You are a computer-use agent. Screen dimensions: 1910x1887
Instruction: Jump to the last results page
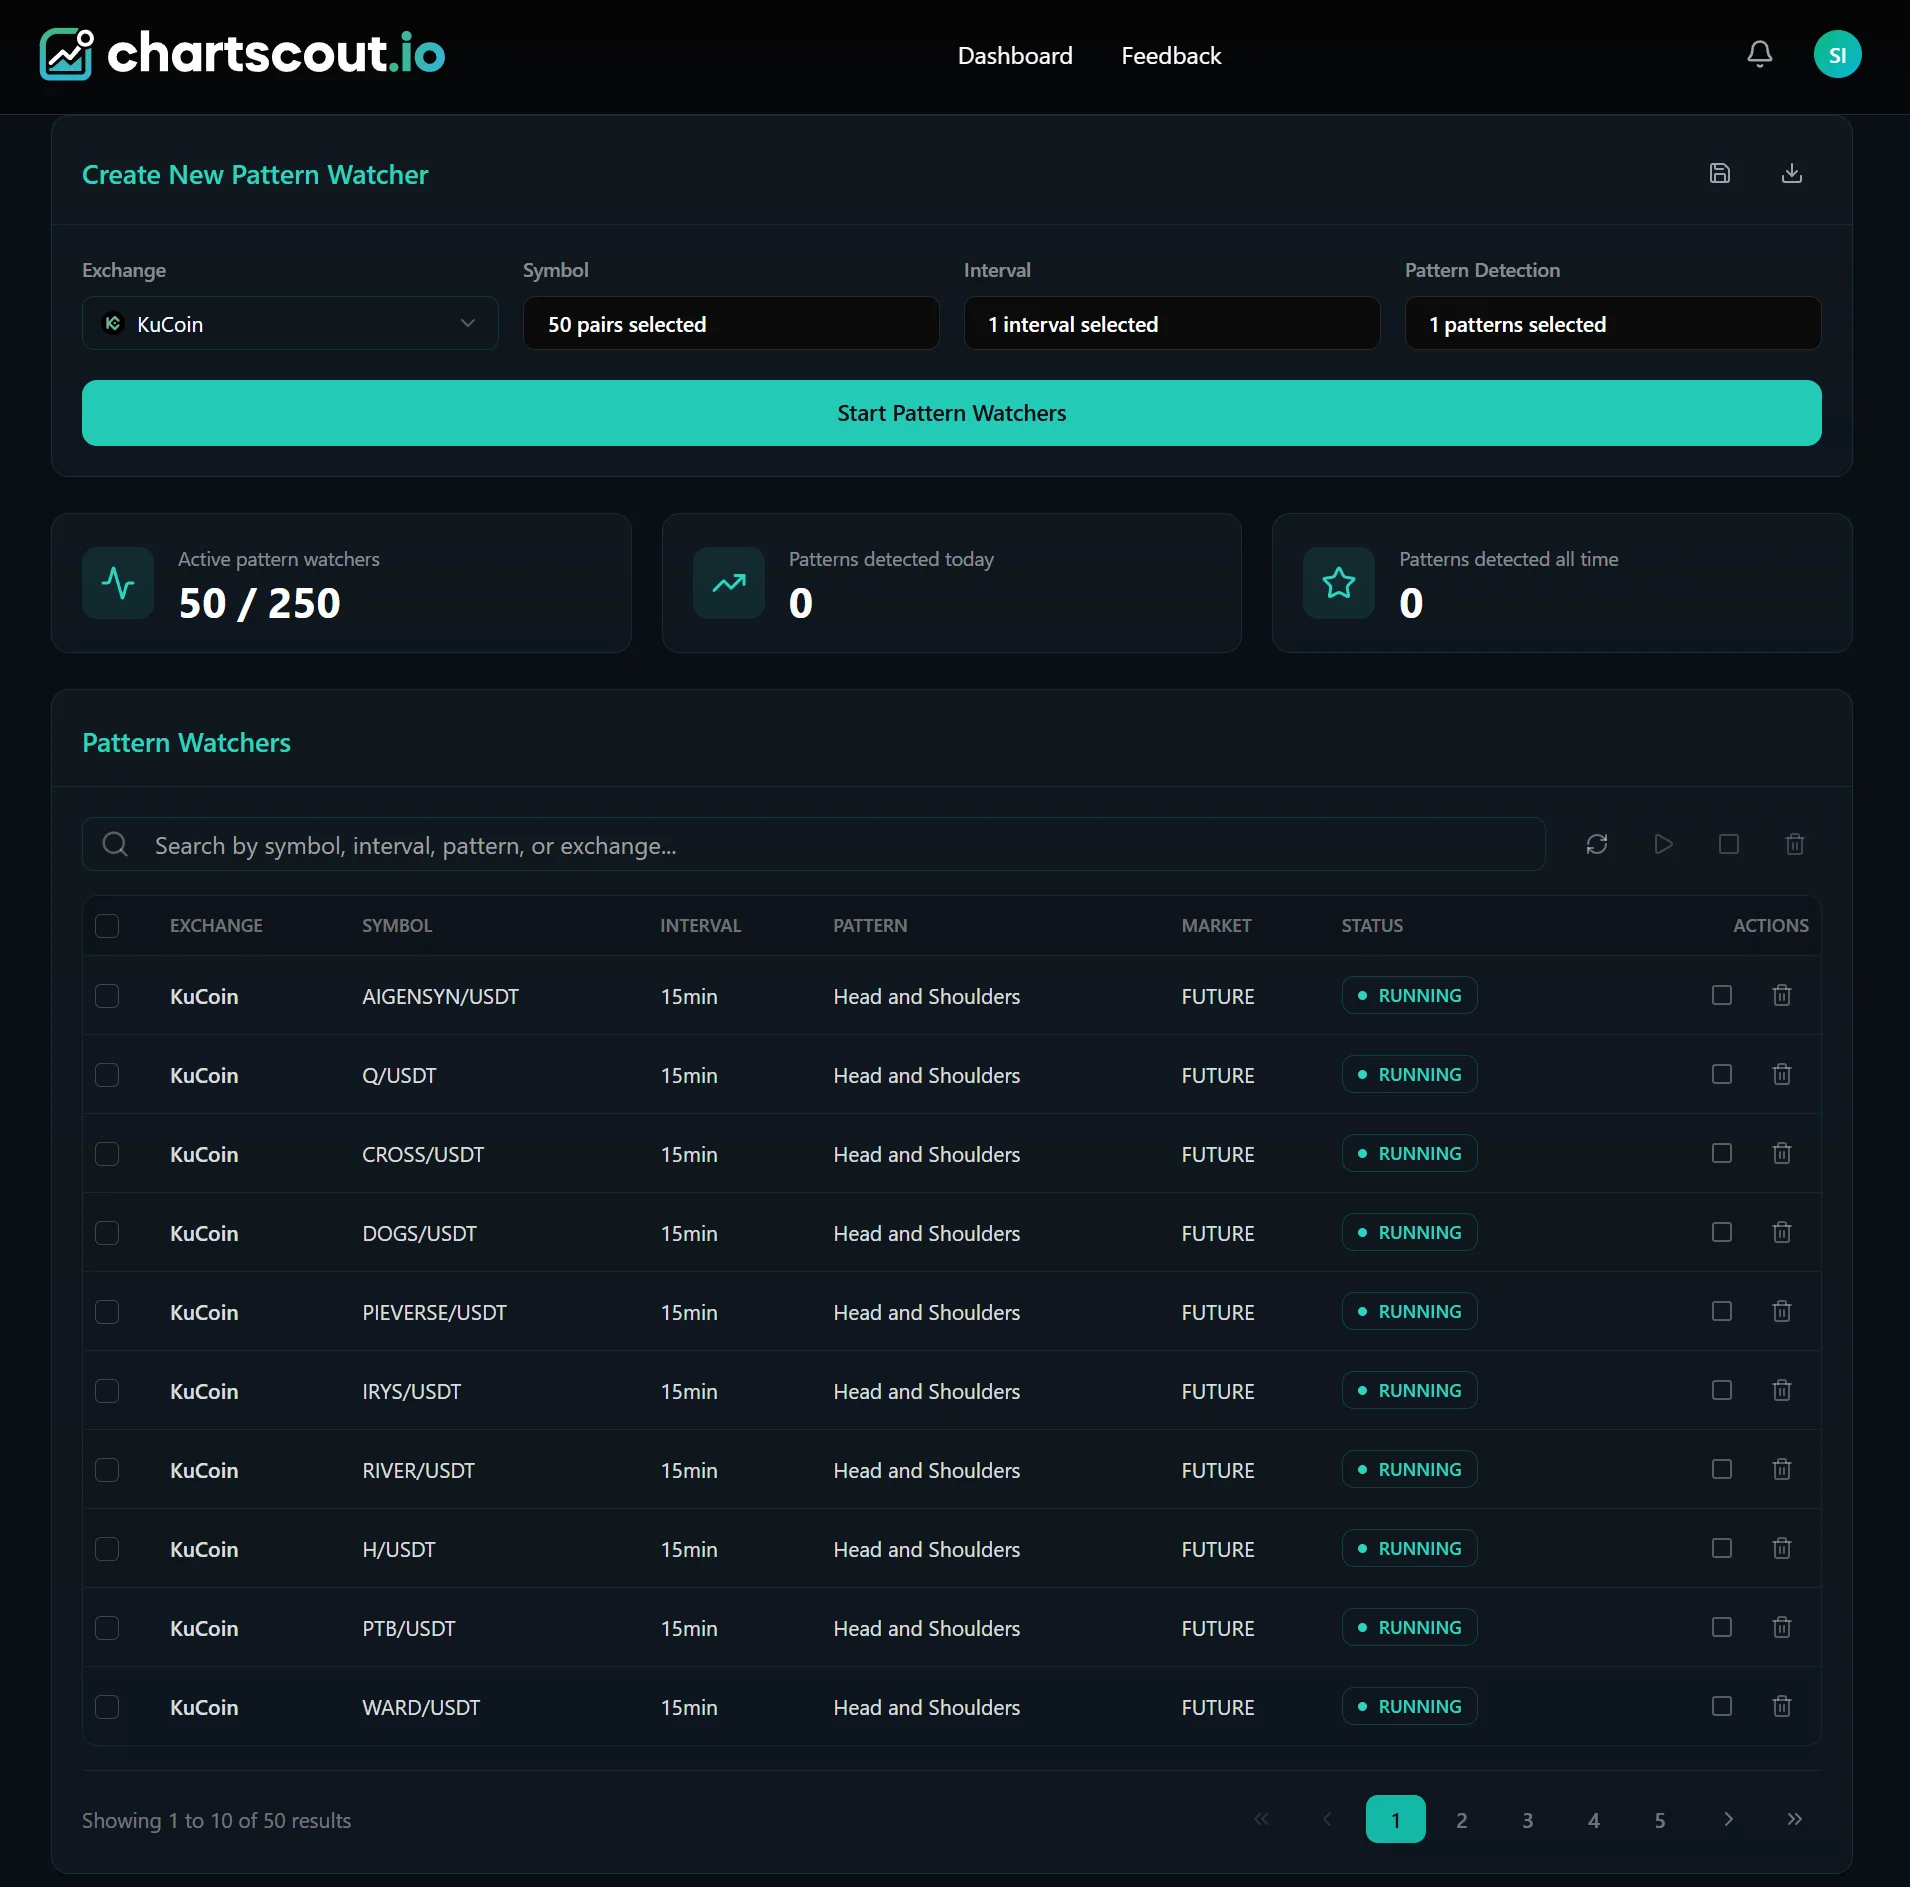[1794, 1819]
